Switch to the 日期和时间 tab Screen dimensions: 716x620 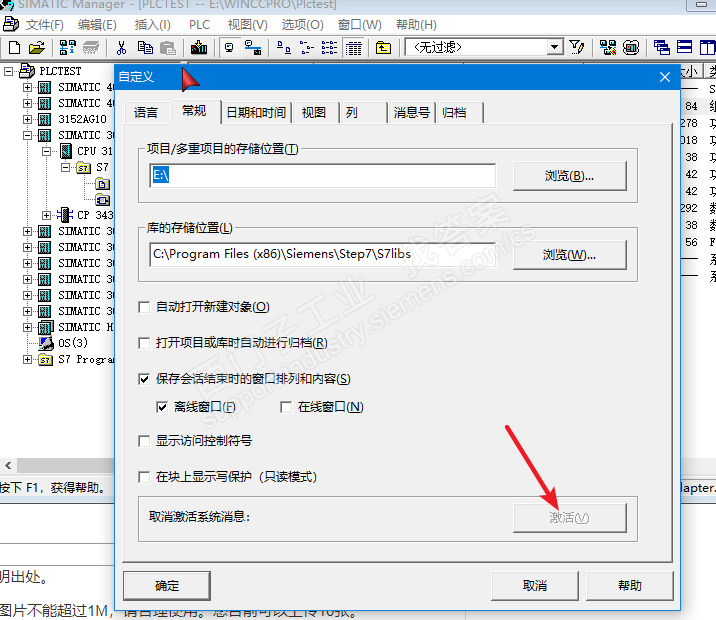pos(256,112)
